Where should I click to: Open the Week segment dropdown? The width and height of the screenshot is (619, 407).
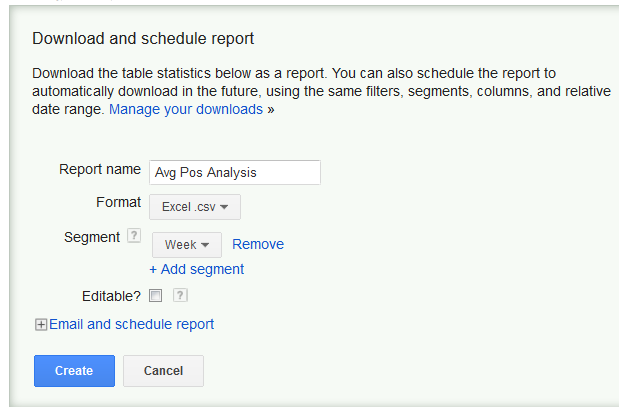pos(187,245)
